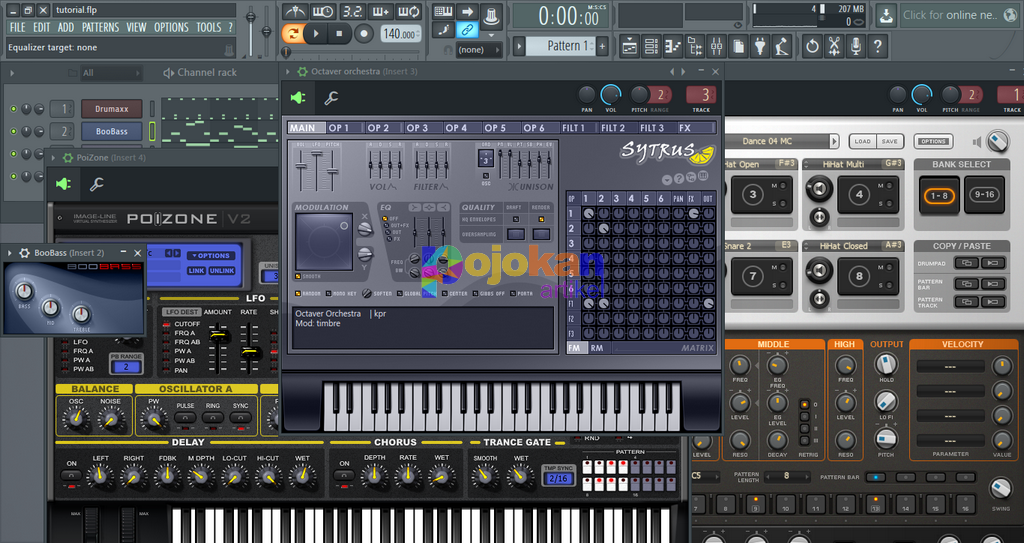Click the online news panel link
This screenshot has height=543, width=1024.
click(959, 14)
